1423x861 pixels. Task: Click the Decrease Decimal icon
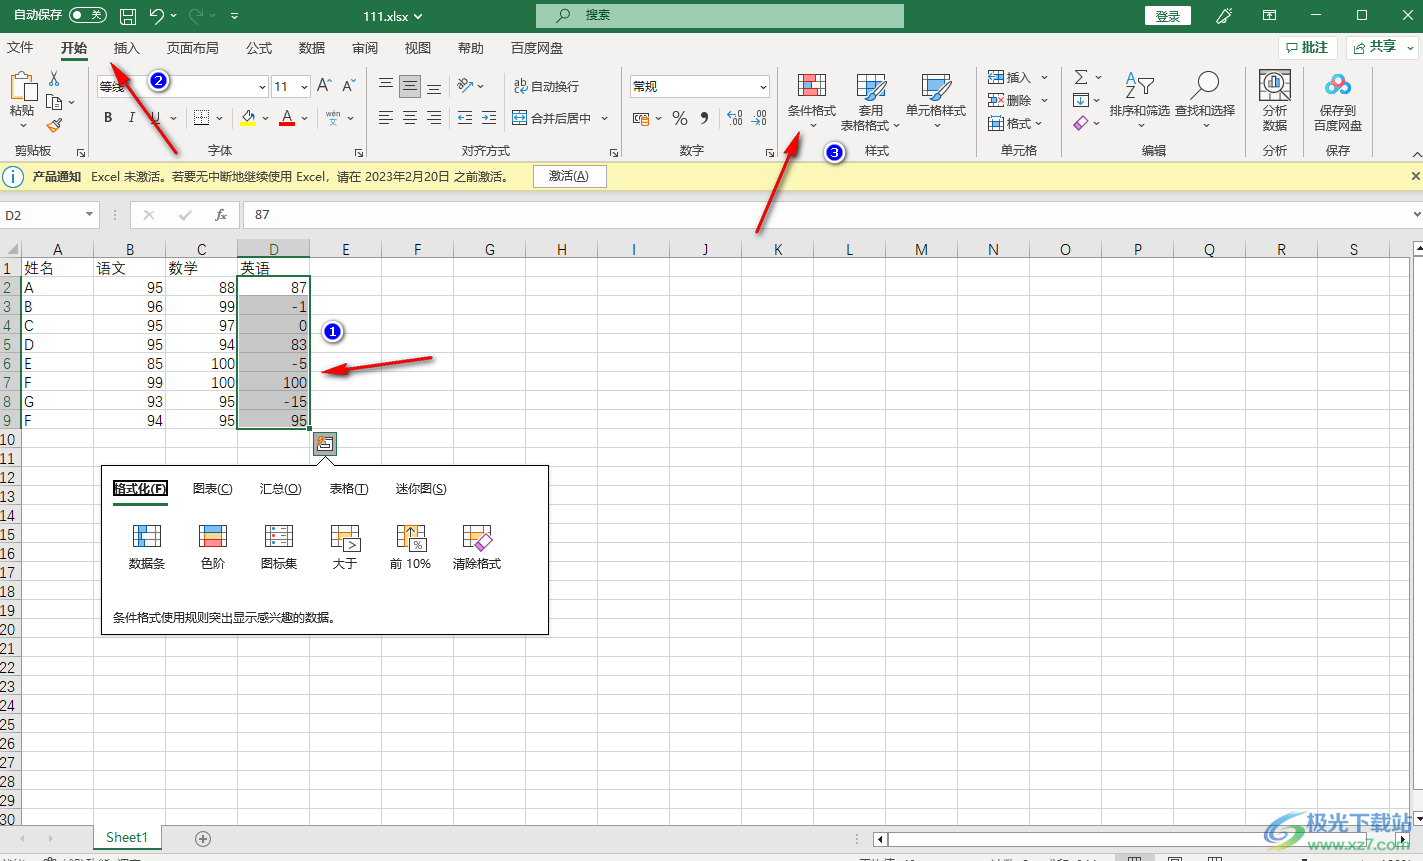[x=760, y=118]
